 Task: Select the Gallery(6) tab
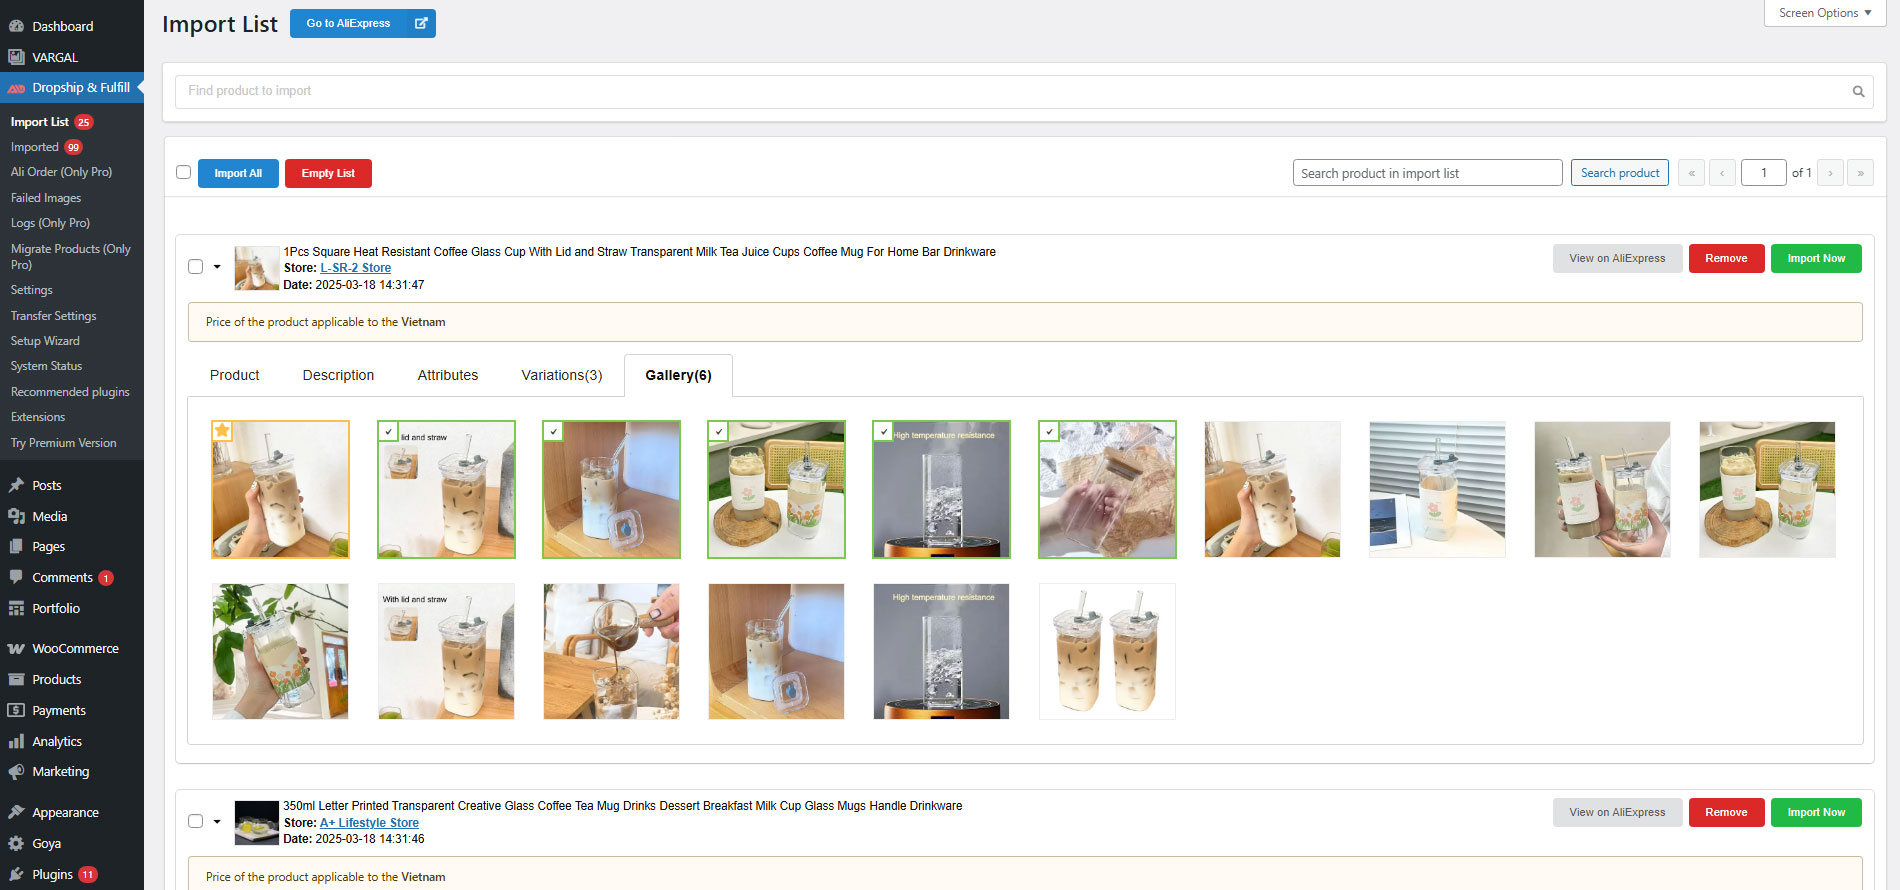point(678,375)
